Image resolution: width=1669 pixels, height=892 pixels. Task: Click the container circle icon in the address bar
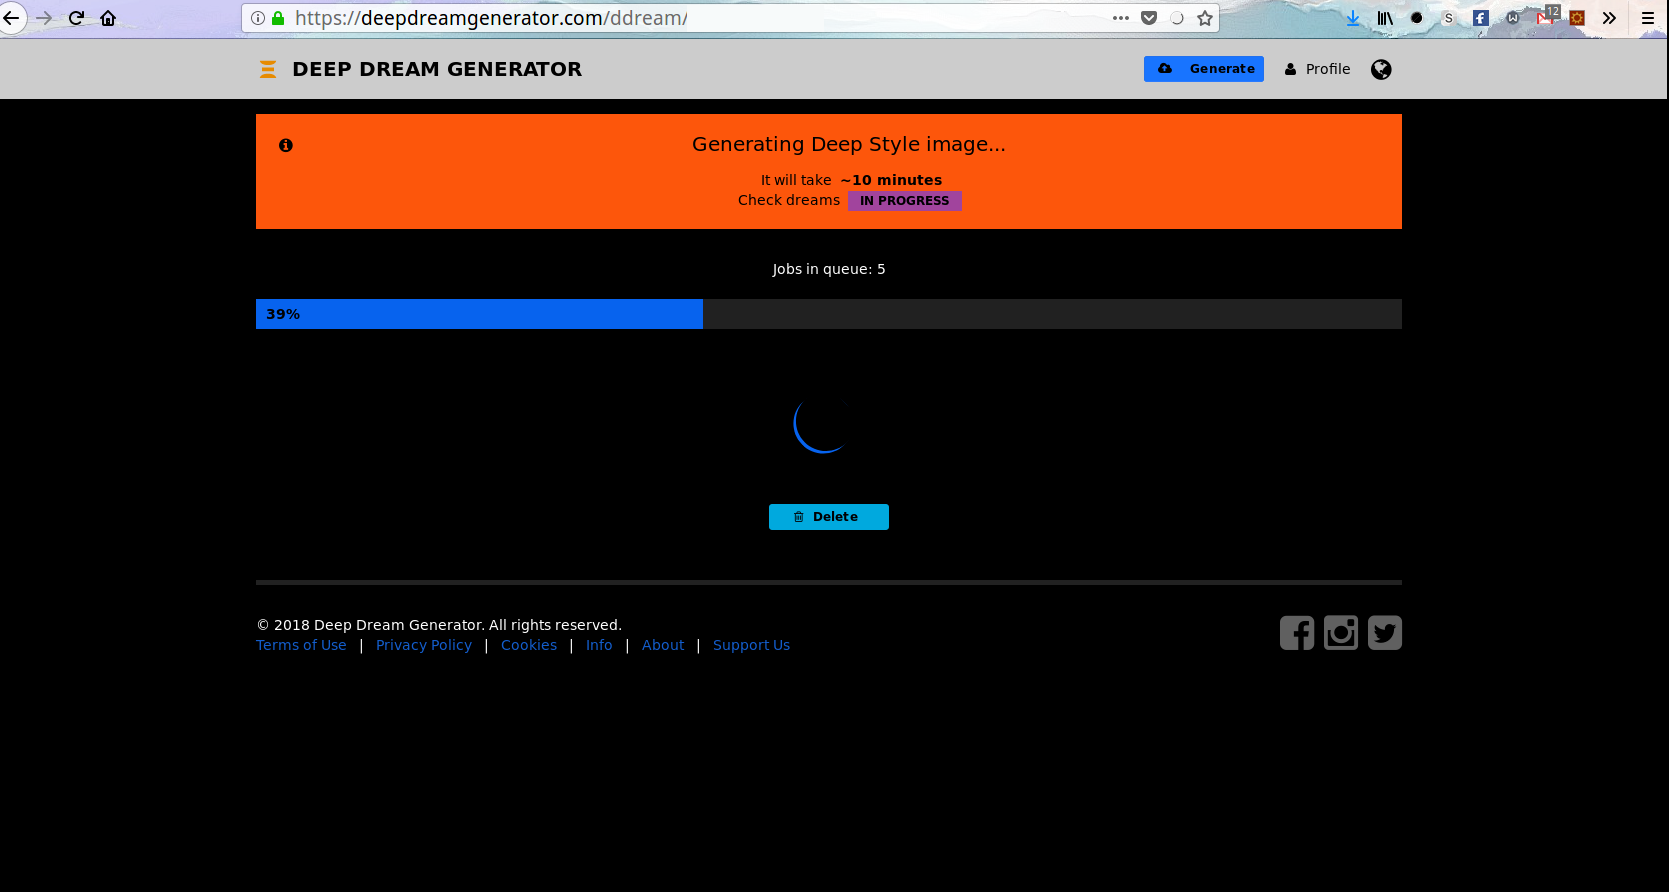click(x=1177, y=18)
